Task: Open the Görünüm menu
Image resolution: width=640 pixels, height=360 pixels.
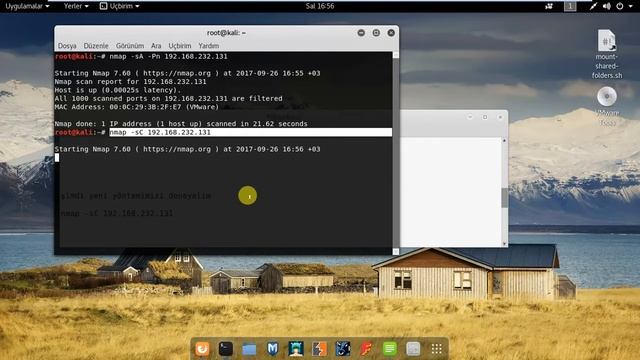Action: click(x=130, y=46)
